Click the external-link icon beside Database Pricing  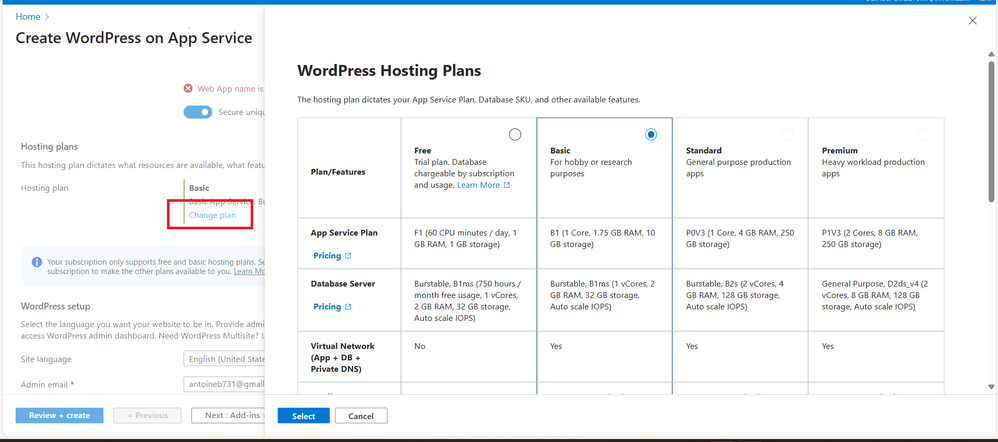(x=348, y=307)
